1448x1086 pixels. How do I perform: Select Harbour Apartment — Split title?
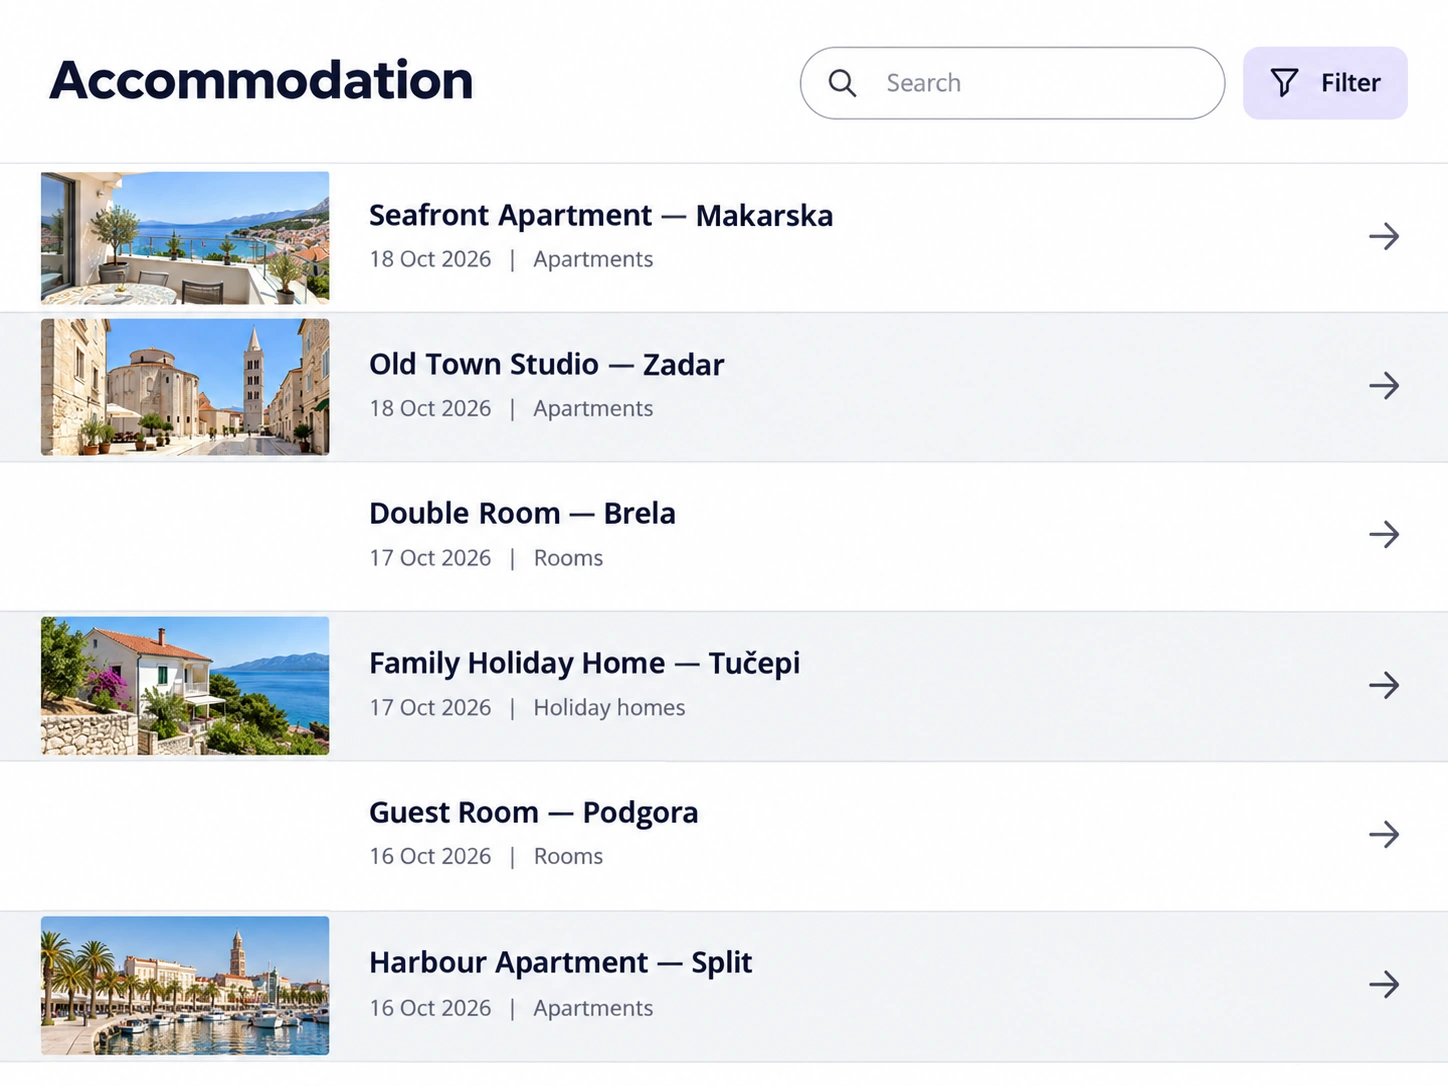click(561, 962)
